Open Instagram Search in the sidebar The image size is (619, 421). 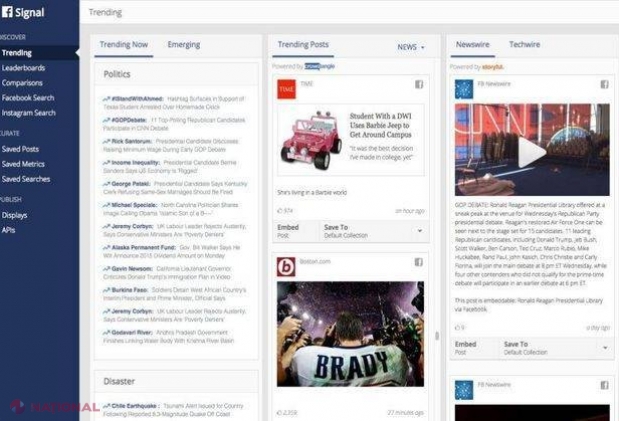click(x=28, y=113)
